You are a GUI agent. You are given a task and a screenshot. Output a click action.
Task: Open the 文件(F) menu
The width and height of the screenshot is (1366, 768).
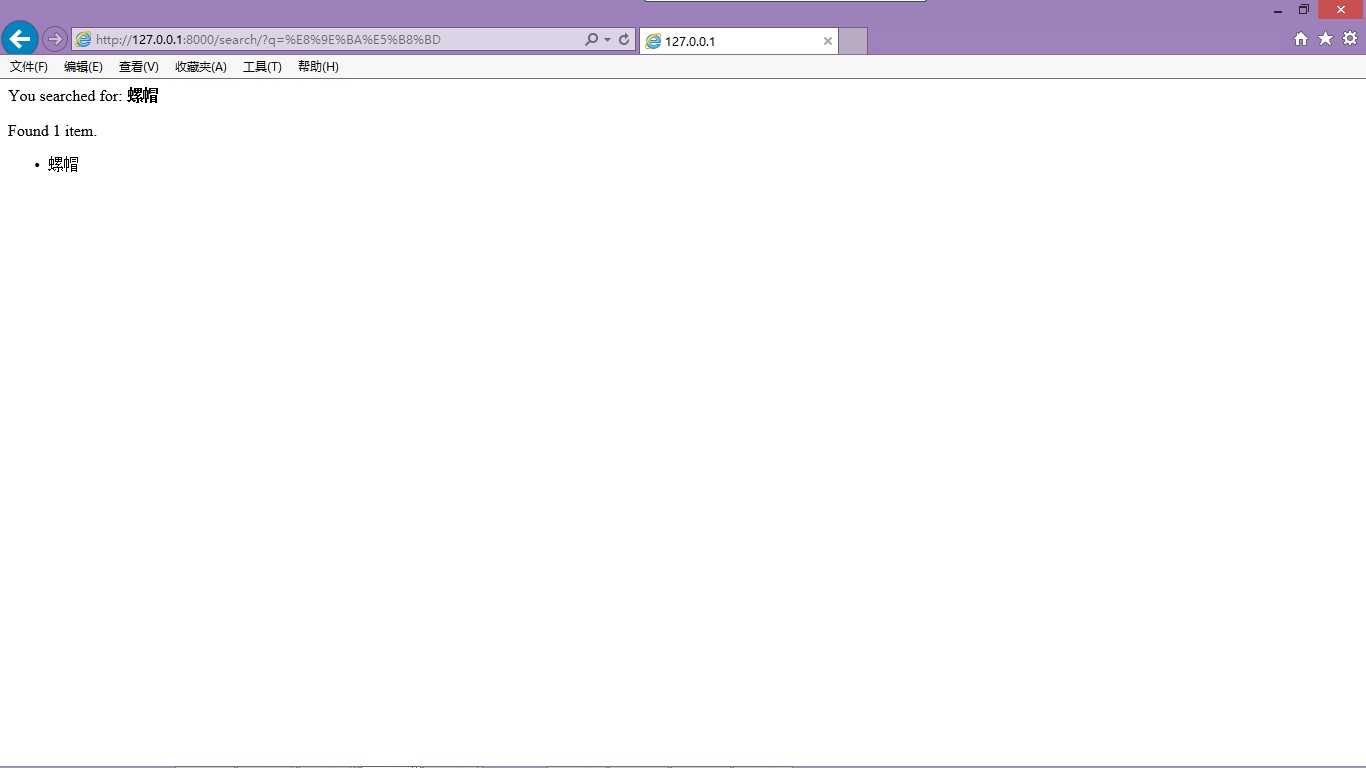click(x=29, y=67)
